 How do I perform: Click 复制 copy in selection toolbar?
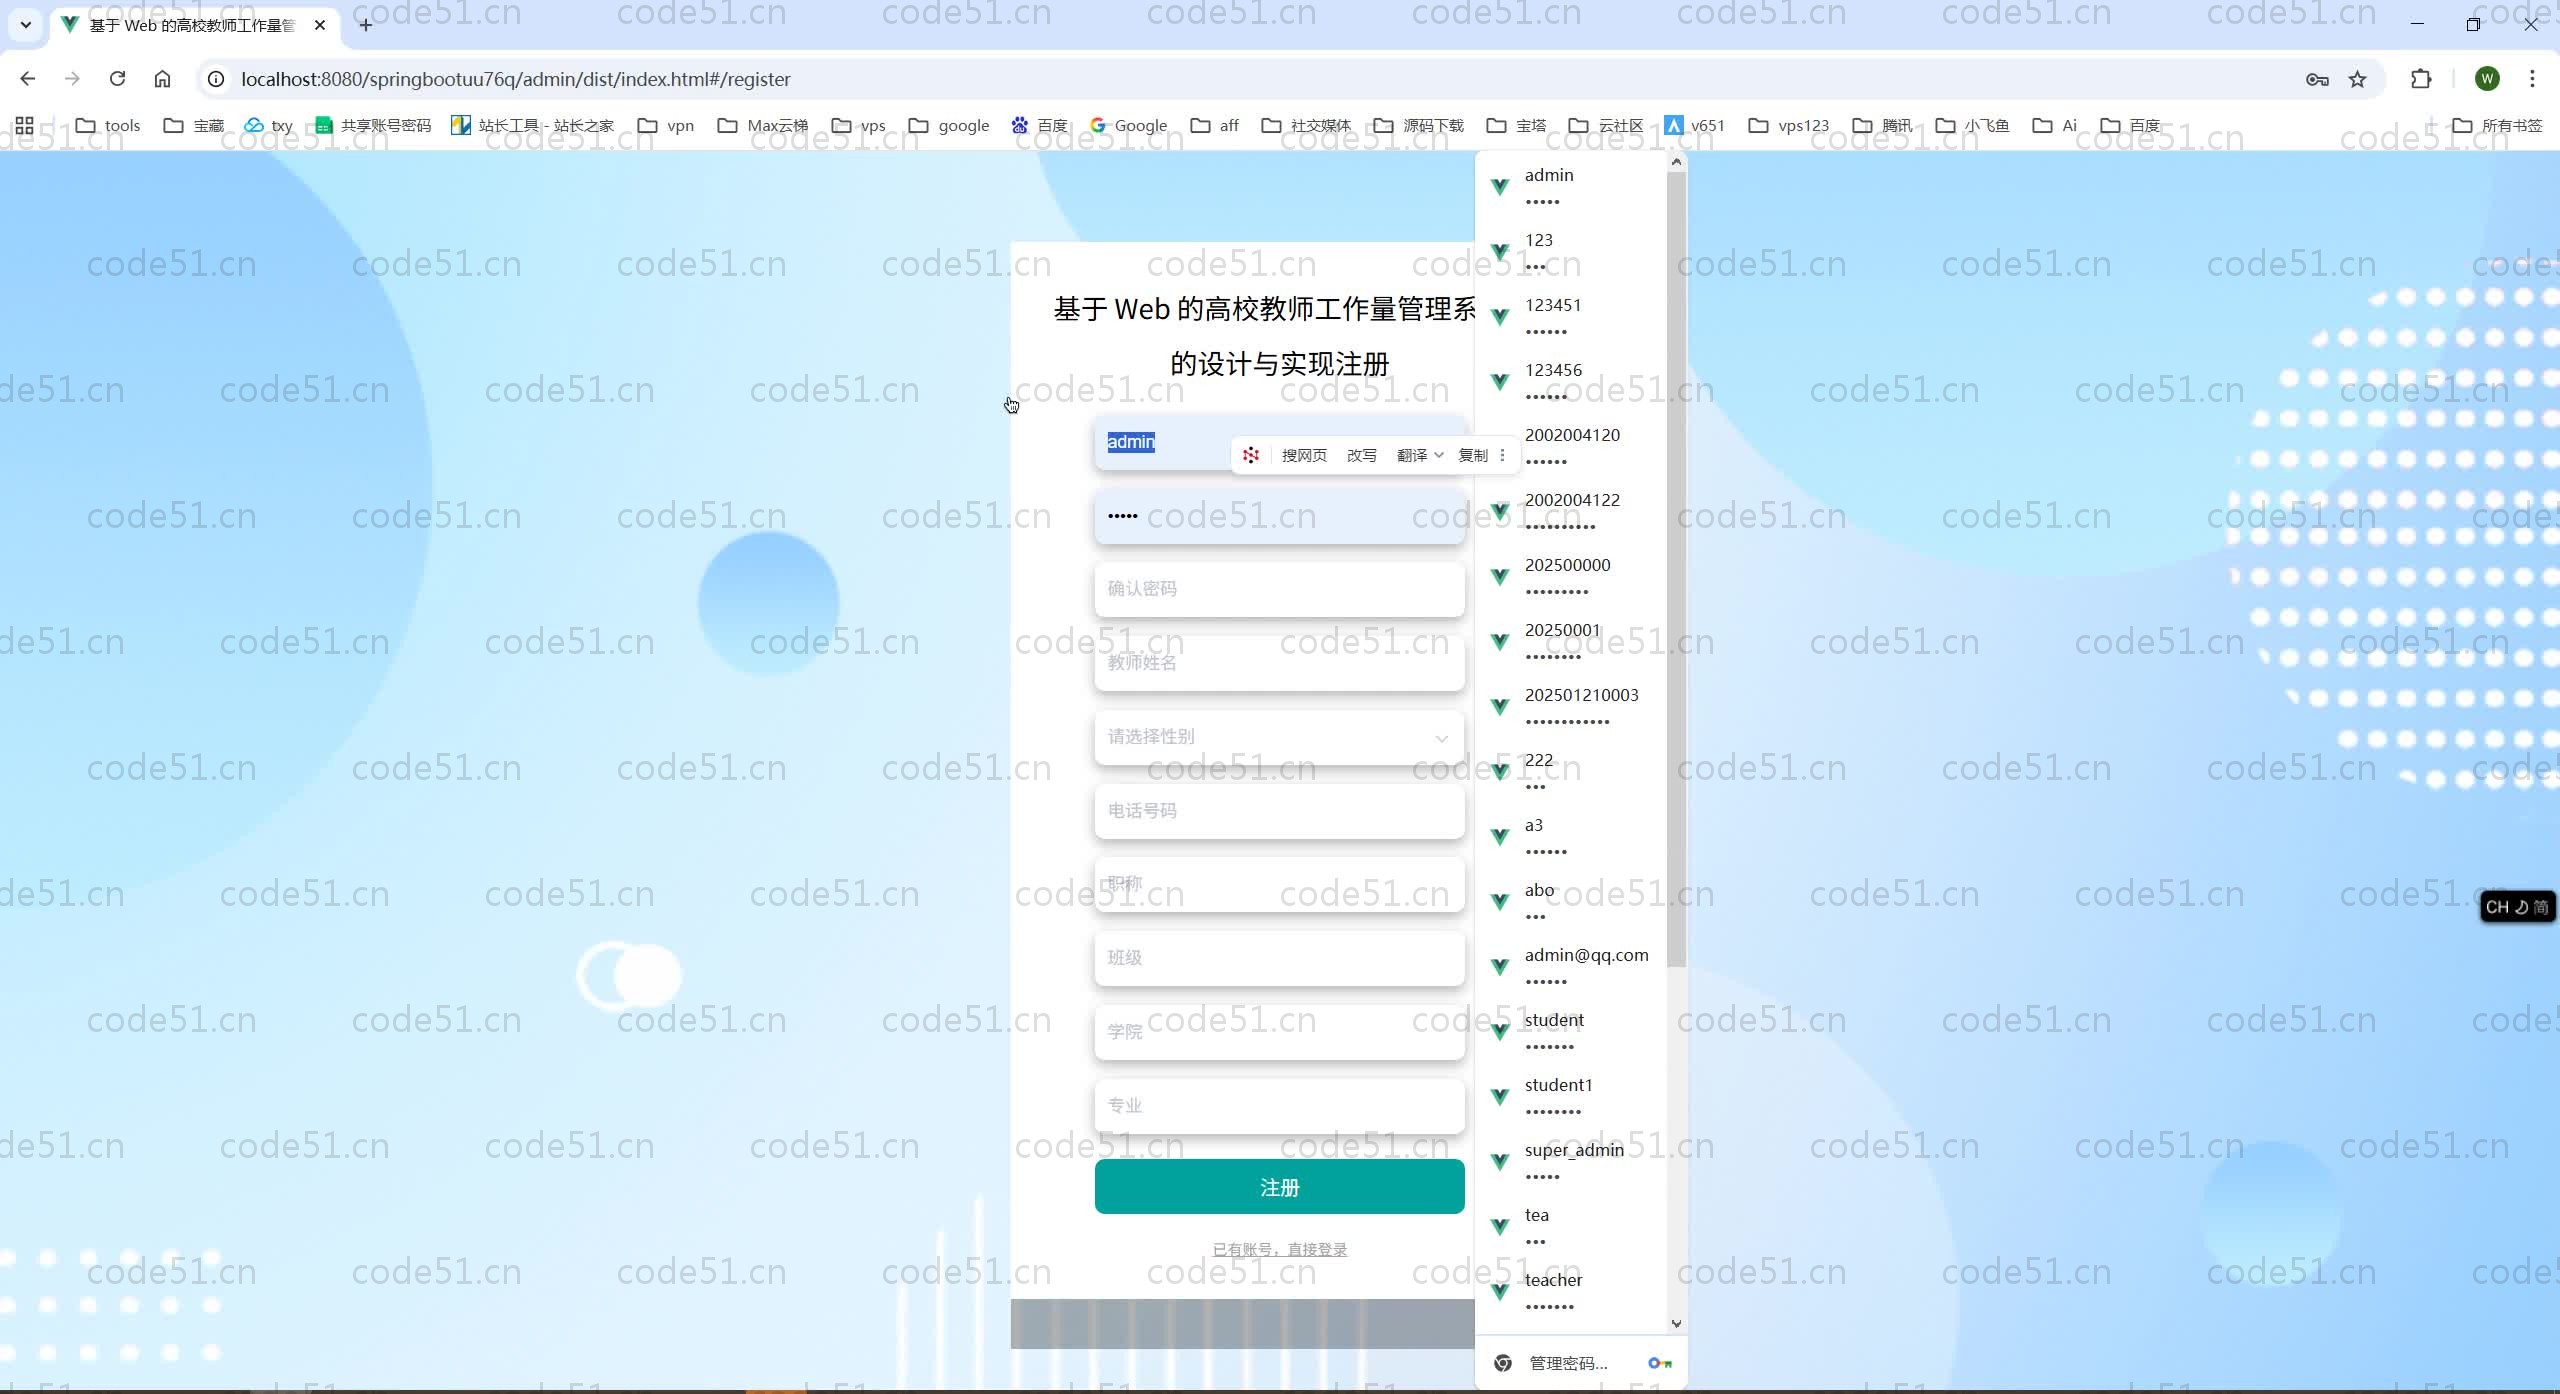pos(1472,455)
